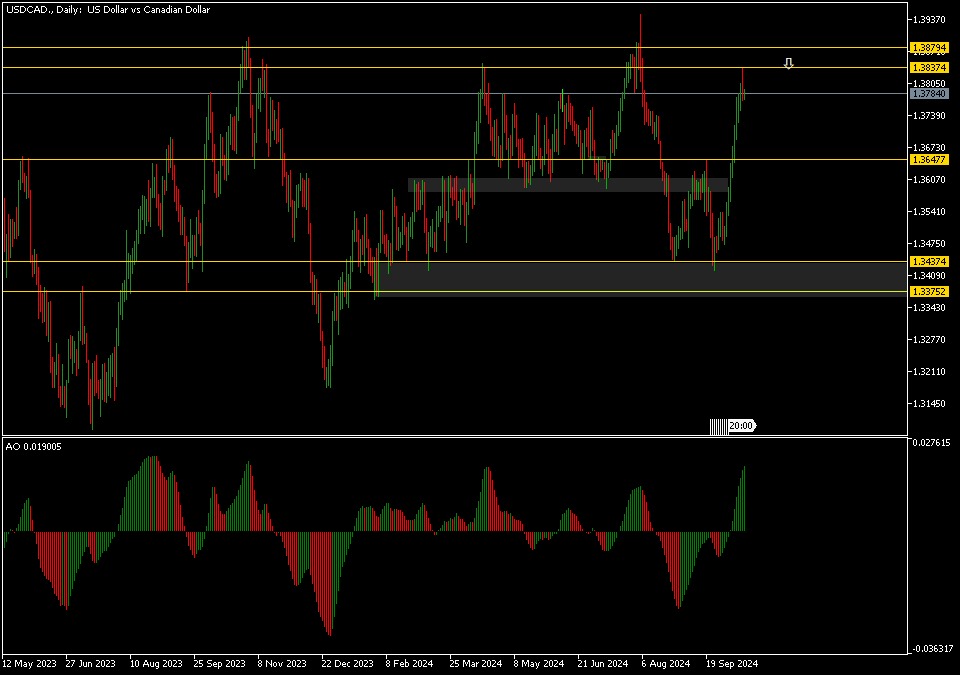960x675 pixels.
Task: Click the 22 Dec 2023 date label
Action: coord(347,663)
